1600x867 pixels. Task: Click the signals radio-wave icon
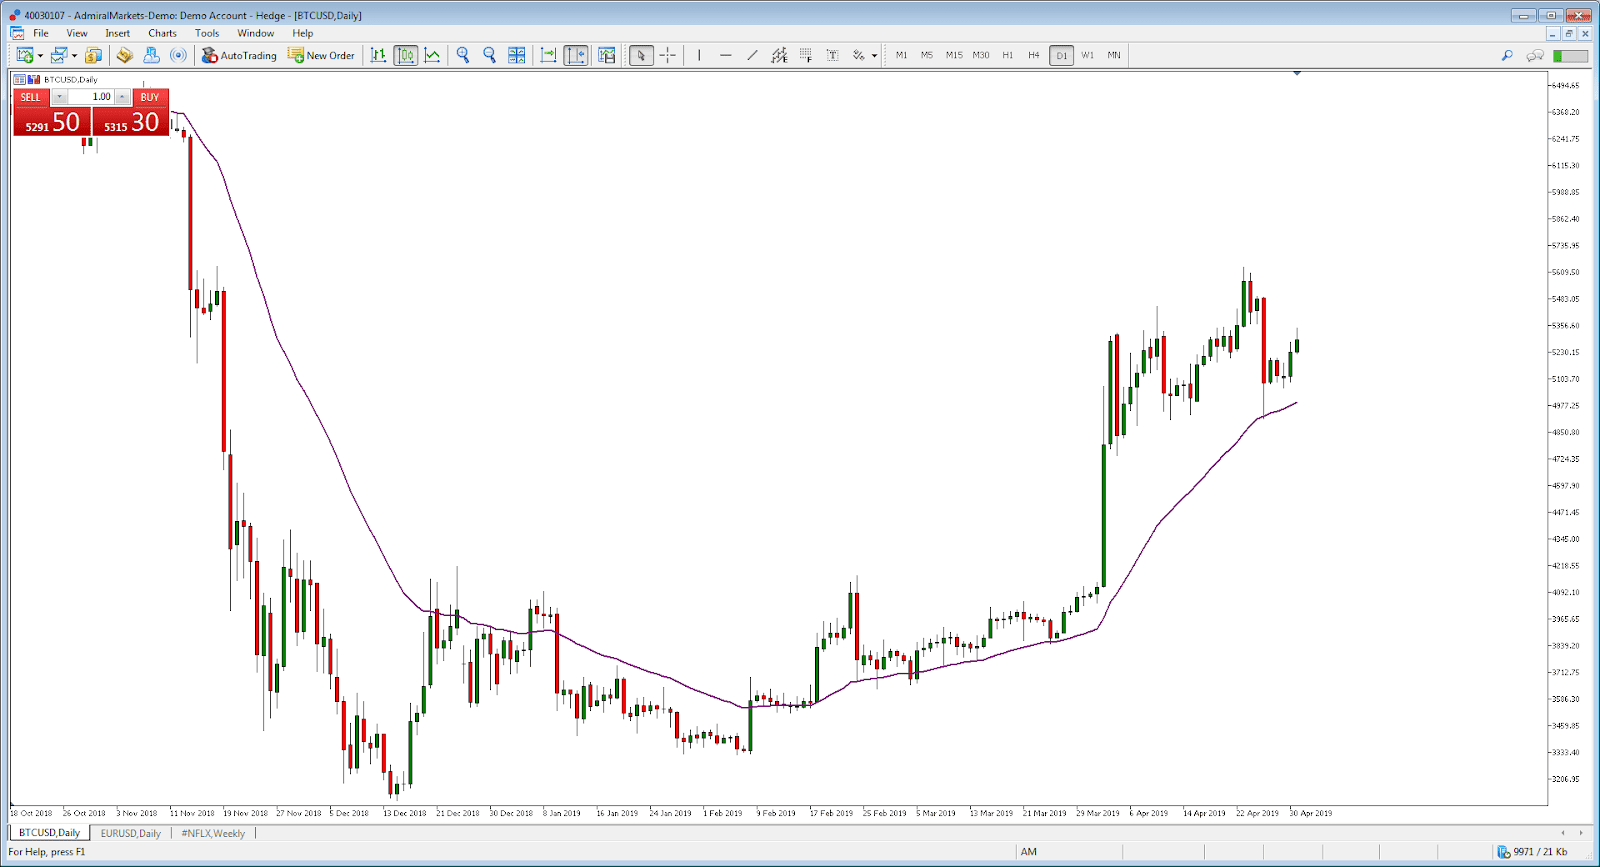coord(178,55)
